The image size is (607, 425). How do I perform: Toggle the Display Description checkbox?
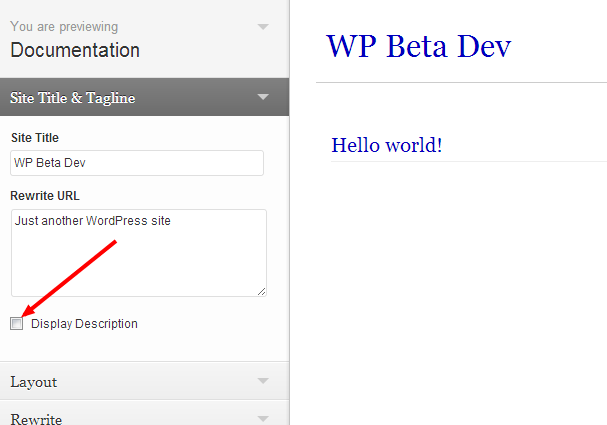tap(17, 324)
